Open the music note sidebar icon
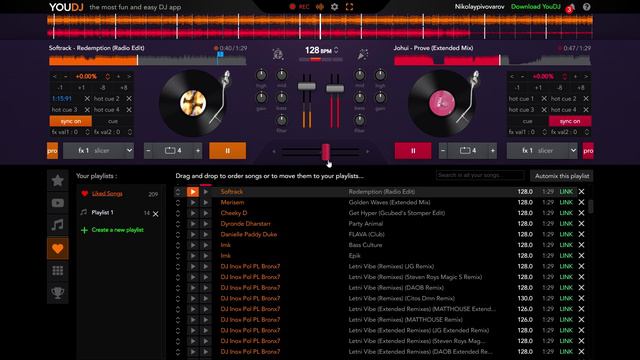 [58, 225]
